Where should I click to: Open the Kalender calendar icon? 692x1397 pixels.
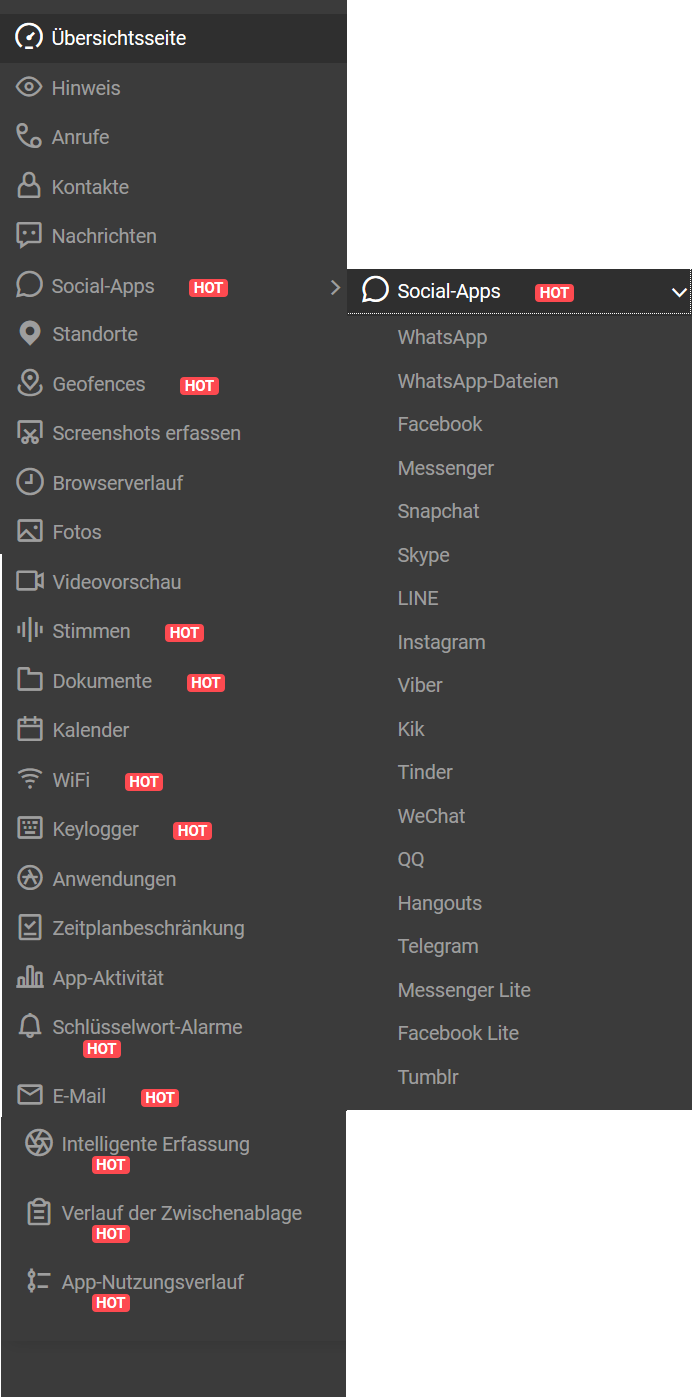29,730
